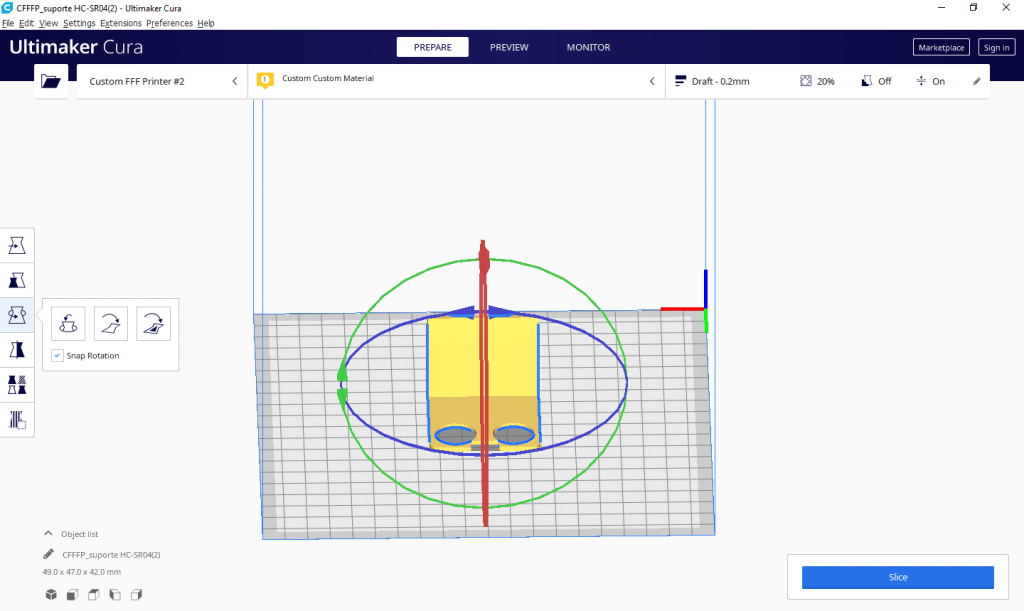Choose Select Face to Align with Build Plate
The width and height of the screenshot is (1024, 611).
pos(153,323)
